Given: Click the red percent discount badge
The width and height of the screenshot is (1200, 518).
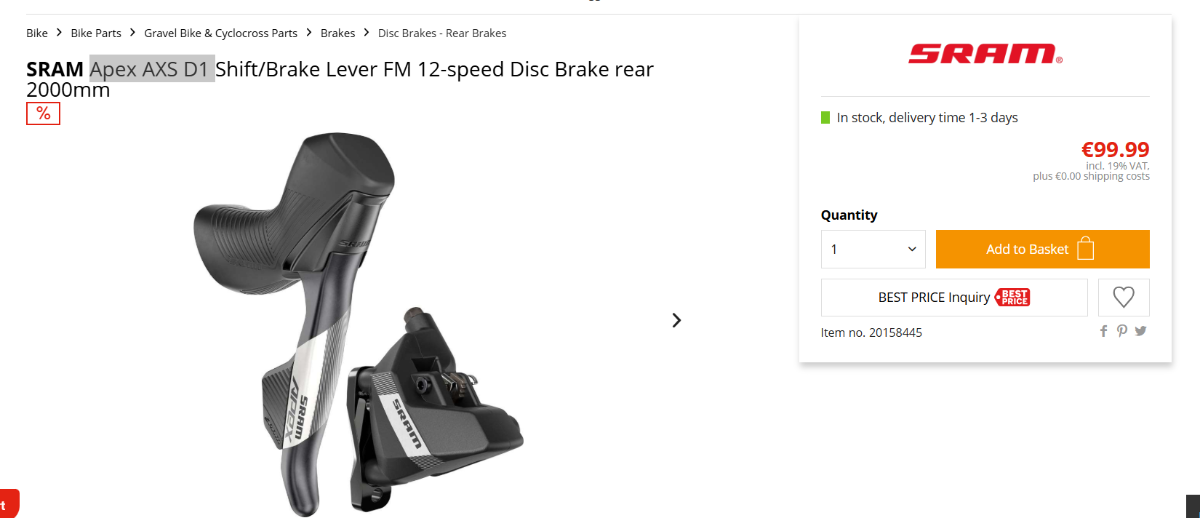Looking at the screenshot, I should pos(43,114).
